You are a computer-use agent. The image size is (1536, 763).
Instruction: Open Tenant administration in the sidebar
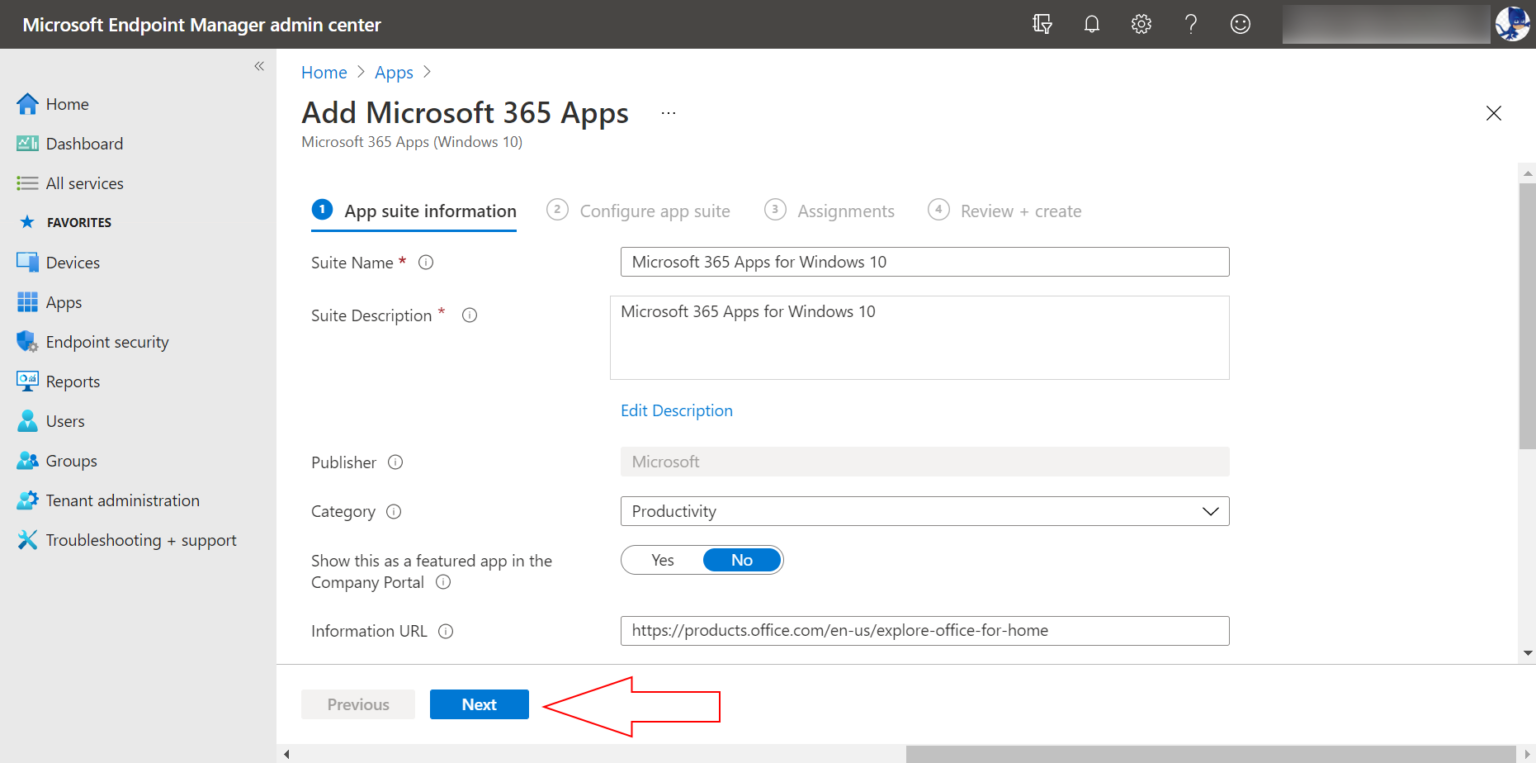[122, 501]
